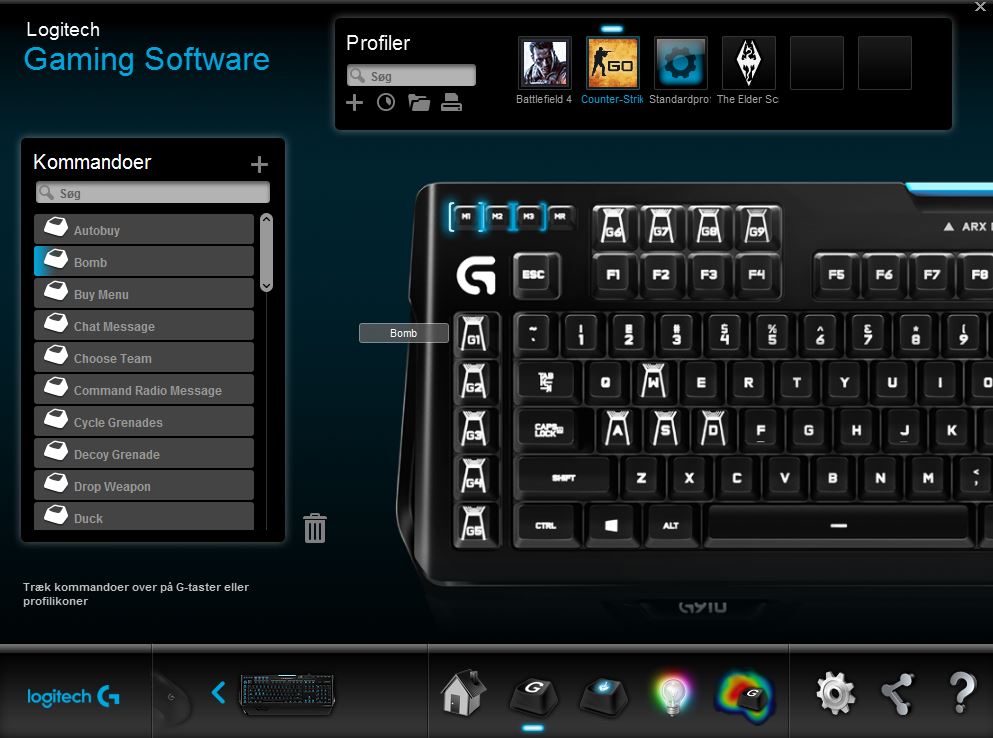The image size is (993, 738).
Task: Select the Cycle Grenades command
Action: (x=144, y=421)
